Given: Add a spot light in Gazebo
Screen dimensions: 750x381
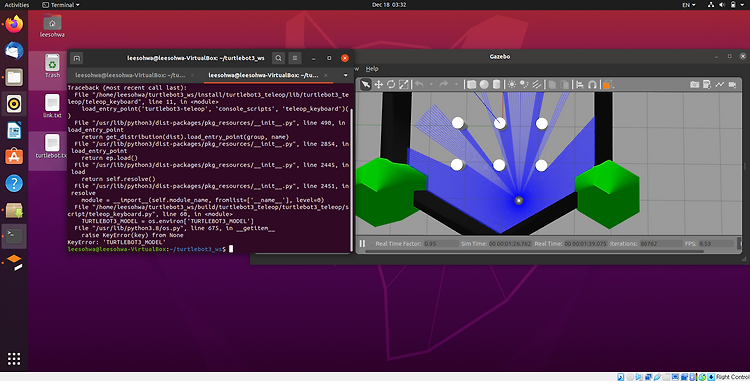Looking at the screenshot, I should (524, 85).
